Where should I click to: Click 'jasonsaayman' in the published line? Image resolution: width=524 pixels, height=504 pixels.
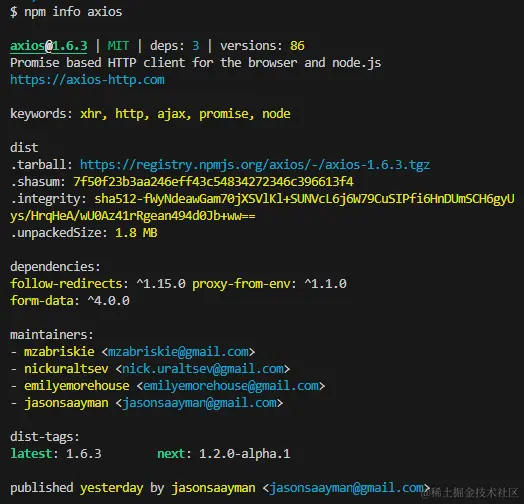[x=213, y=488]
